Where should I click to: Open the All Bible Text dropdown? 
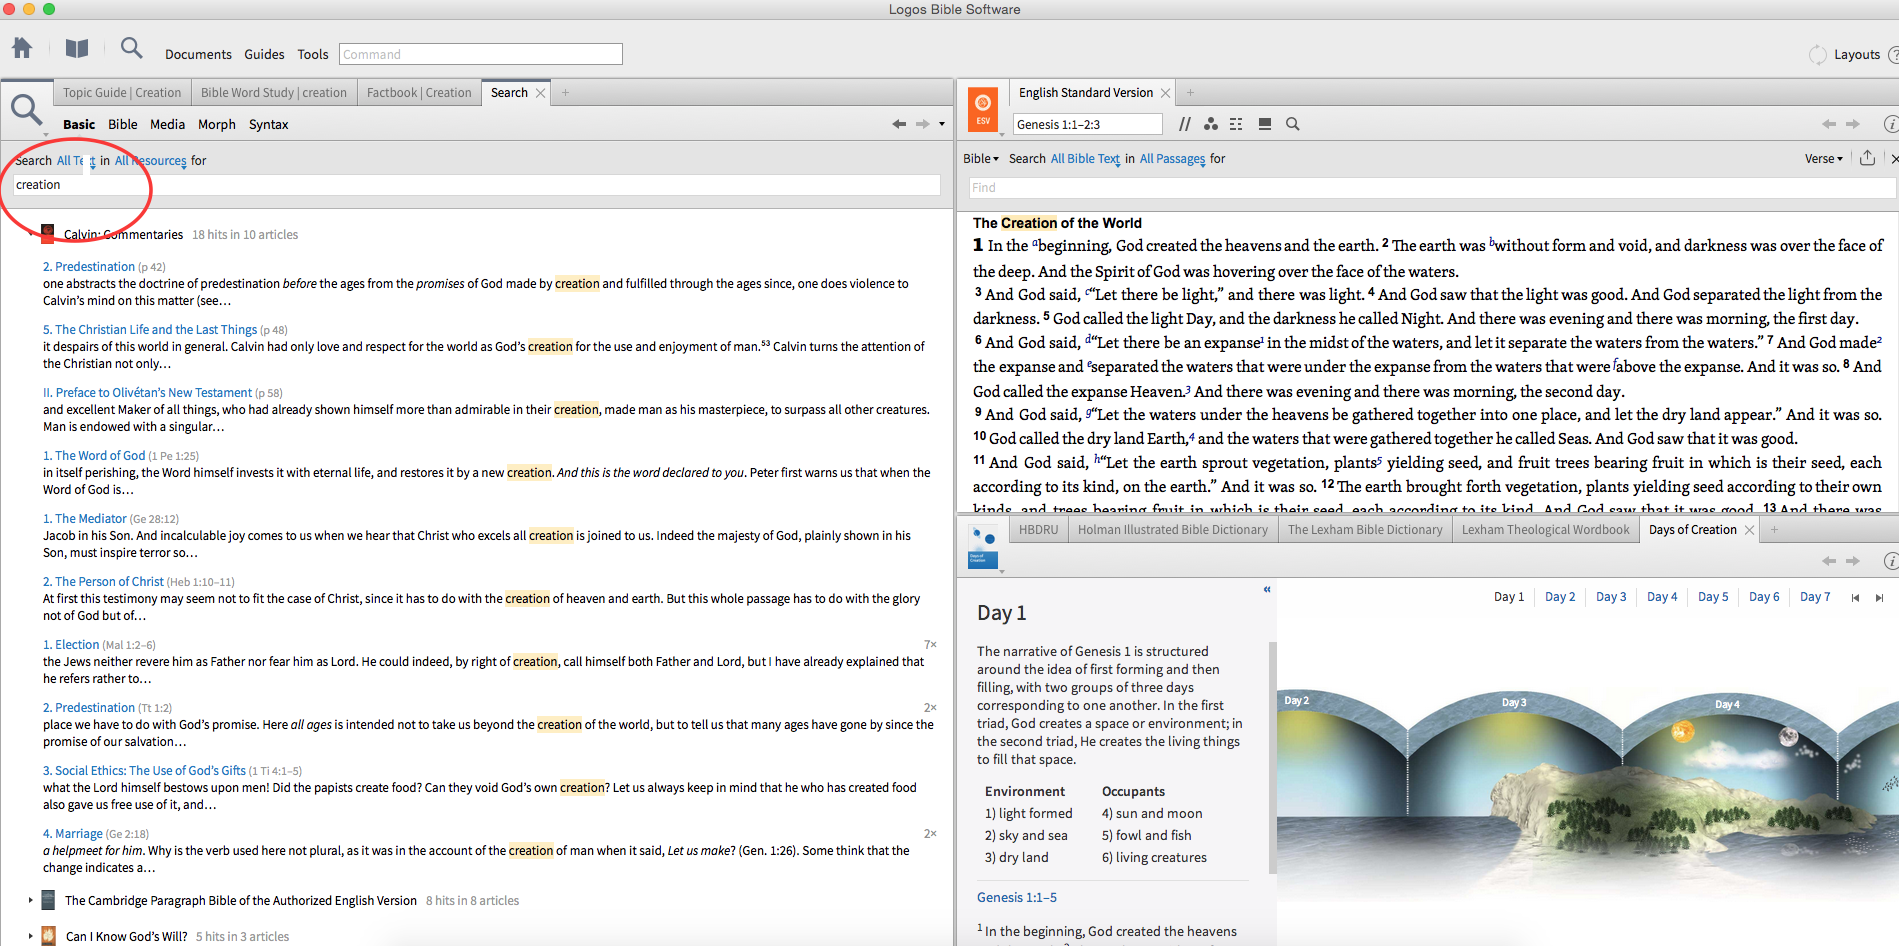(1086, 159)
